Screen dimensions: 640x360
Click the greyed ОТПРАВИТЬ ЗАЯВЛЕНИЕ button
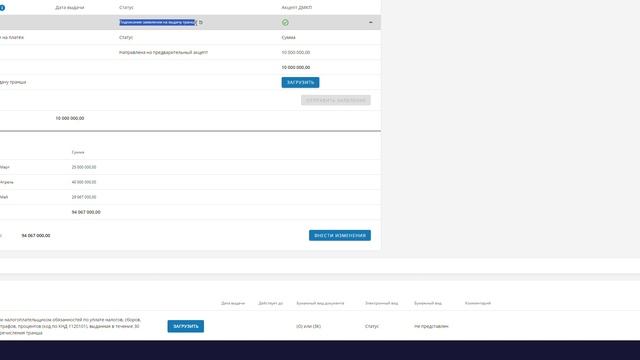pos(336,100)
